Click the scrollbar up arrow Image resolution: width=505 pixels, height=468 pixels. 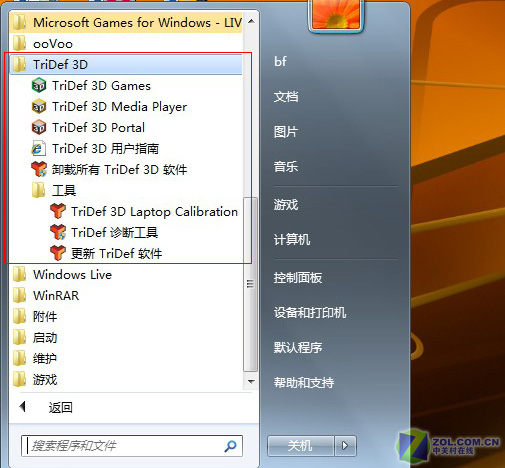click(251, 21)
